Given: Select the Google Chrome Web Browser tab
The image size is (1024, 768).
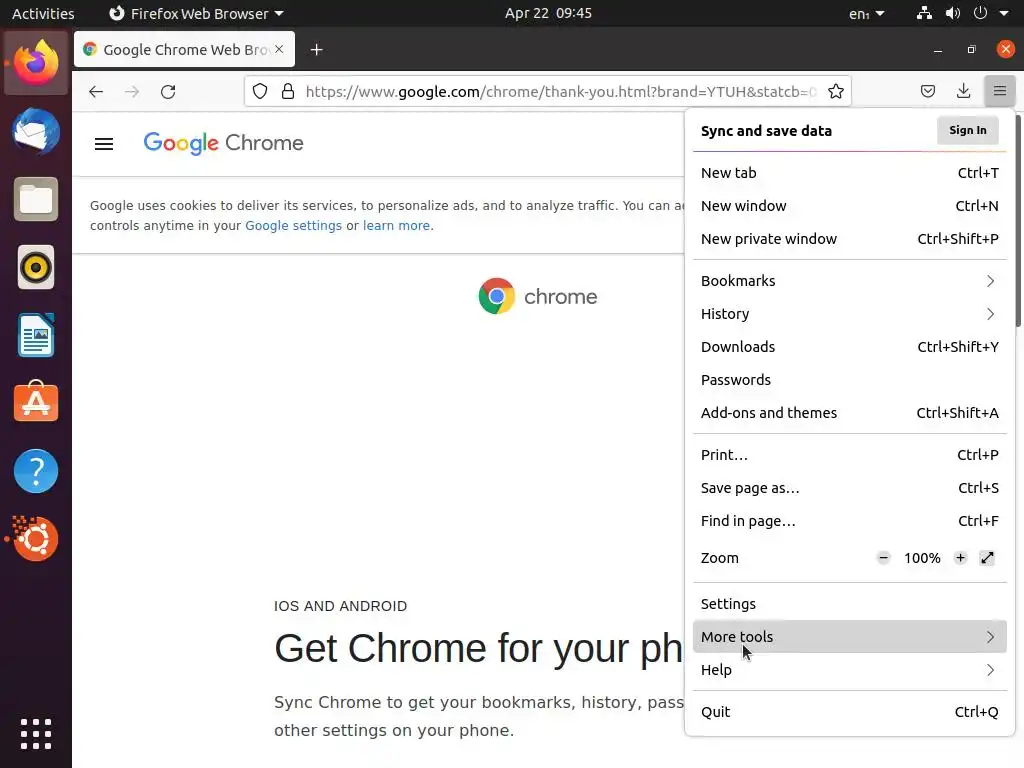Looking at the screenshot, I should click(184, 50).
